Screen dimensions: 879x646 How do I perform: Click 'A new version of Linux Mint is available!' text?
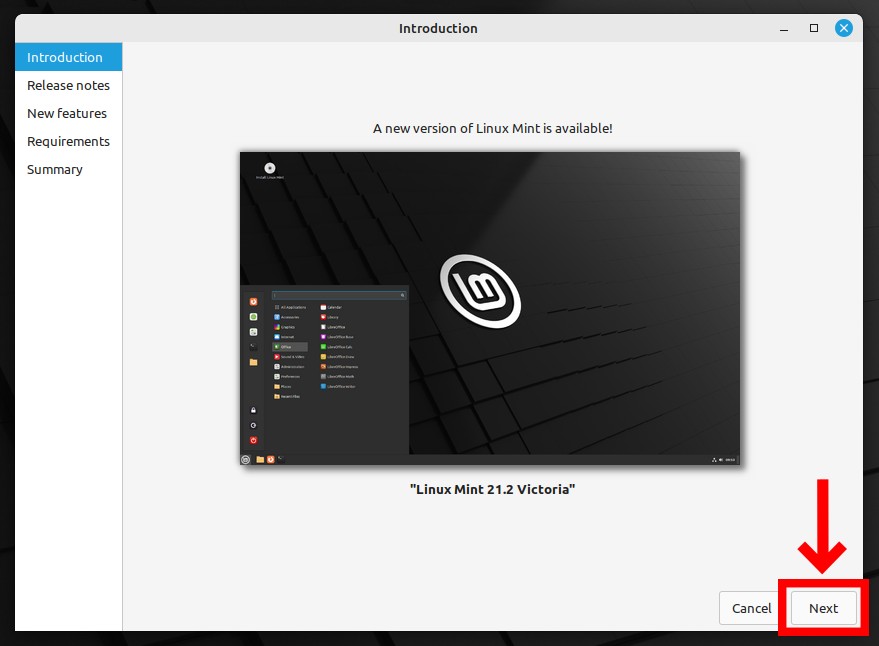[492, 128]
